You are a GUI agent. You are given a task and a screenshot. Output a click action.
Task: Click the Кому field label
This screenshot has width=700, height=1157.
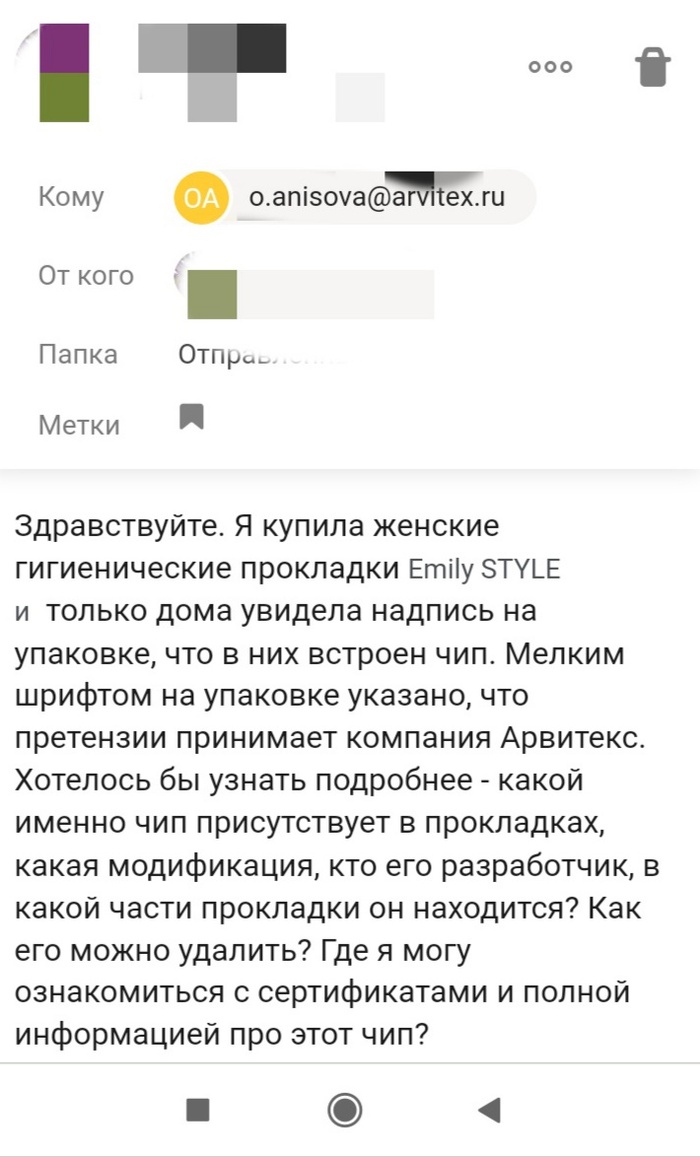[71, 197]
